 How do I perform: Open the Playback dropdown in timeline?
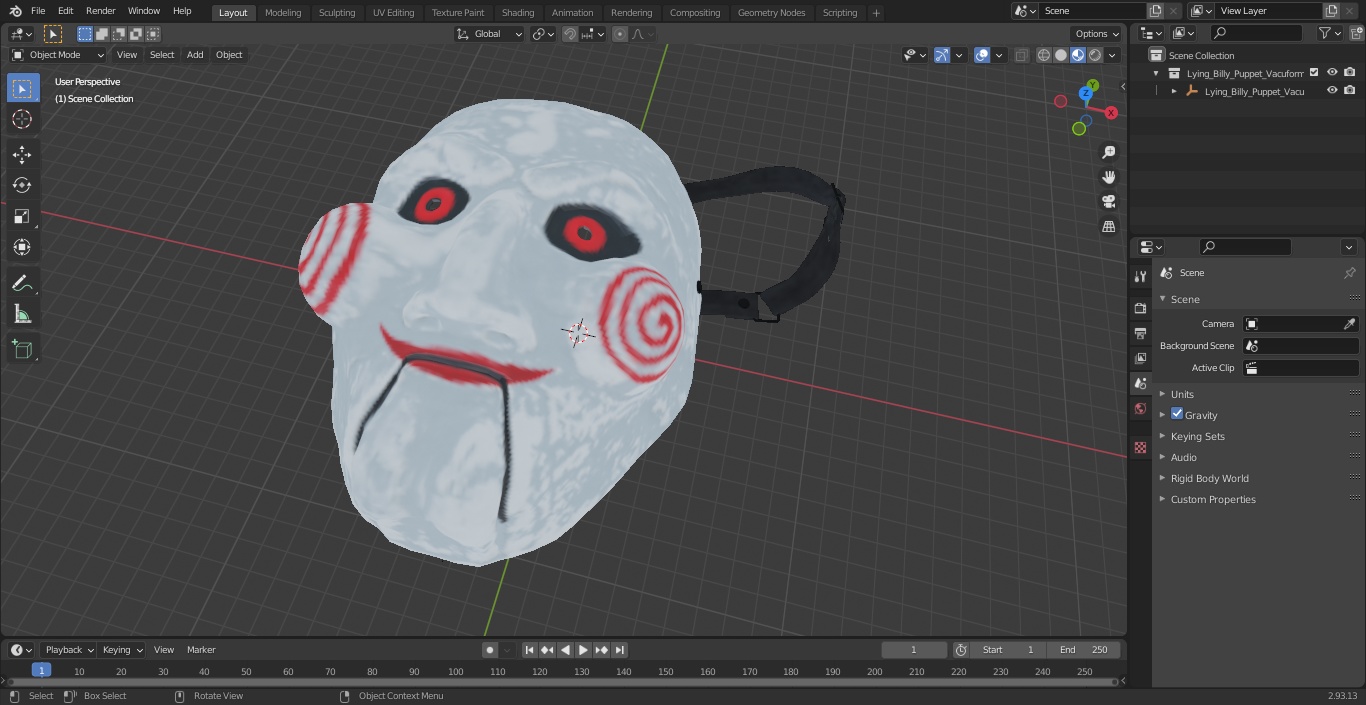click(70, 650)
